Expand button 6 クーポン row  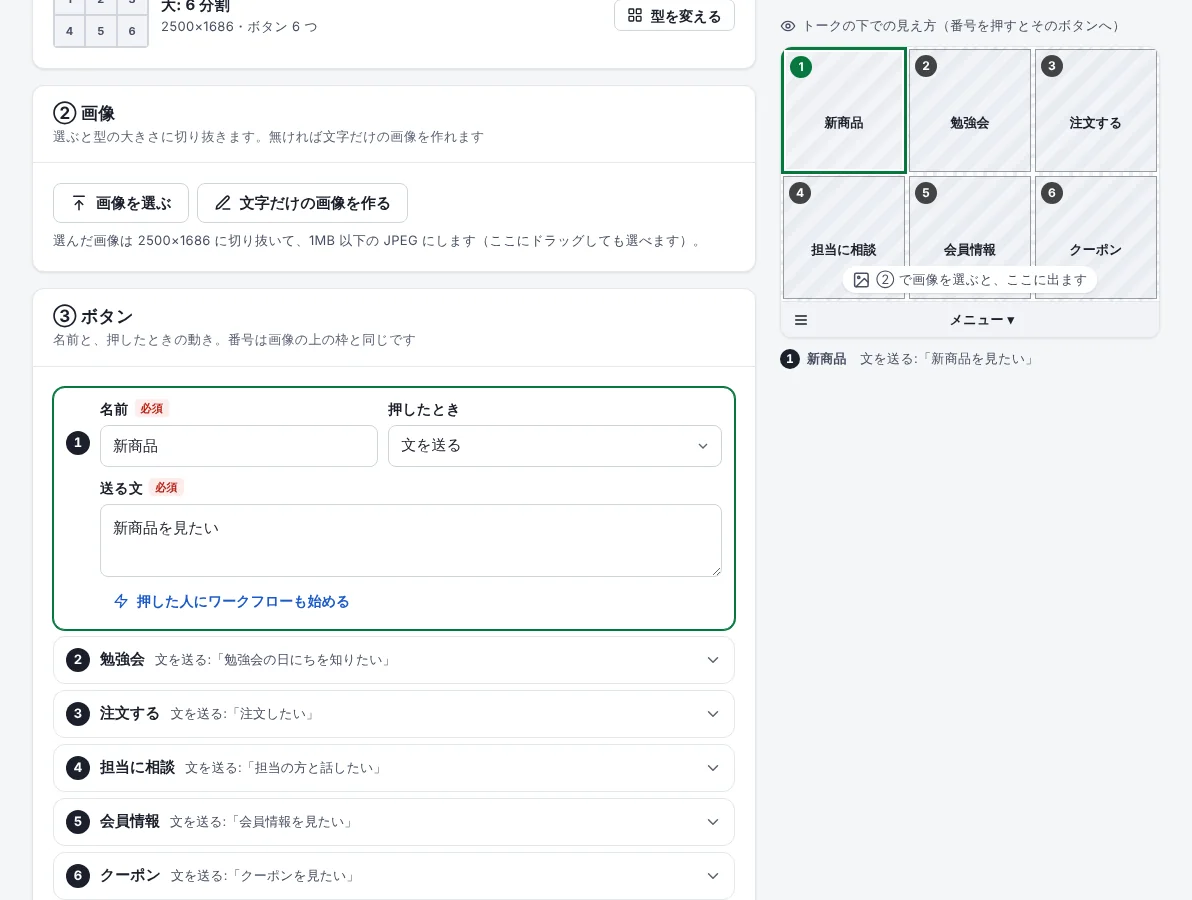[x=394, y=876]
